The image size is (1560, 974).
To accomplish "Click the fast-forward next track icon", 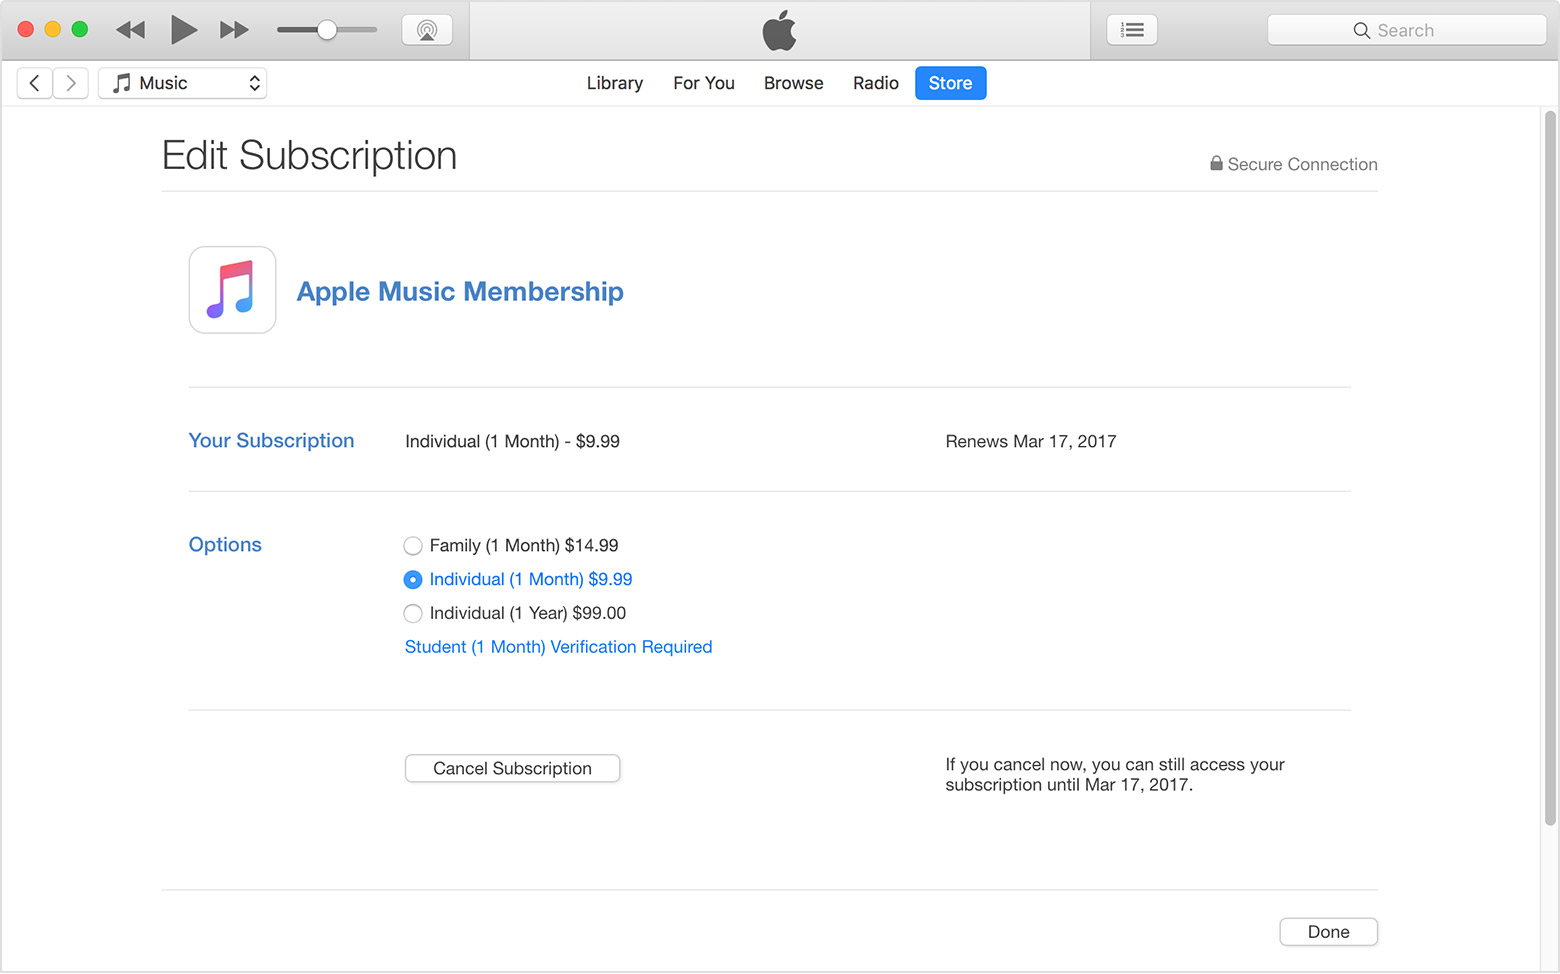I will click(234, 30).
